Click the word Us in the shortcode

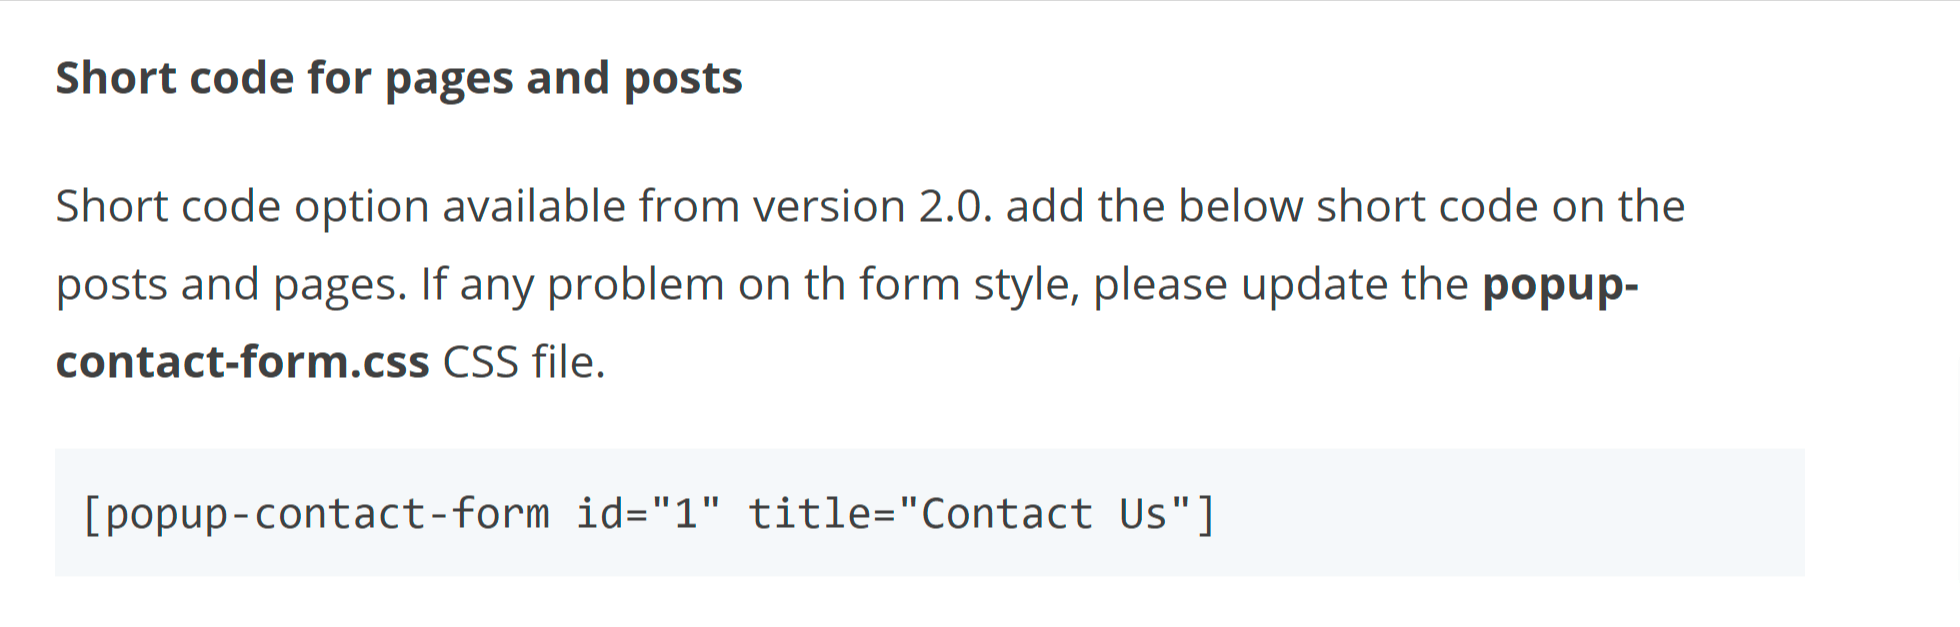[x=1143, y=514]
